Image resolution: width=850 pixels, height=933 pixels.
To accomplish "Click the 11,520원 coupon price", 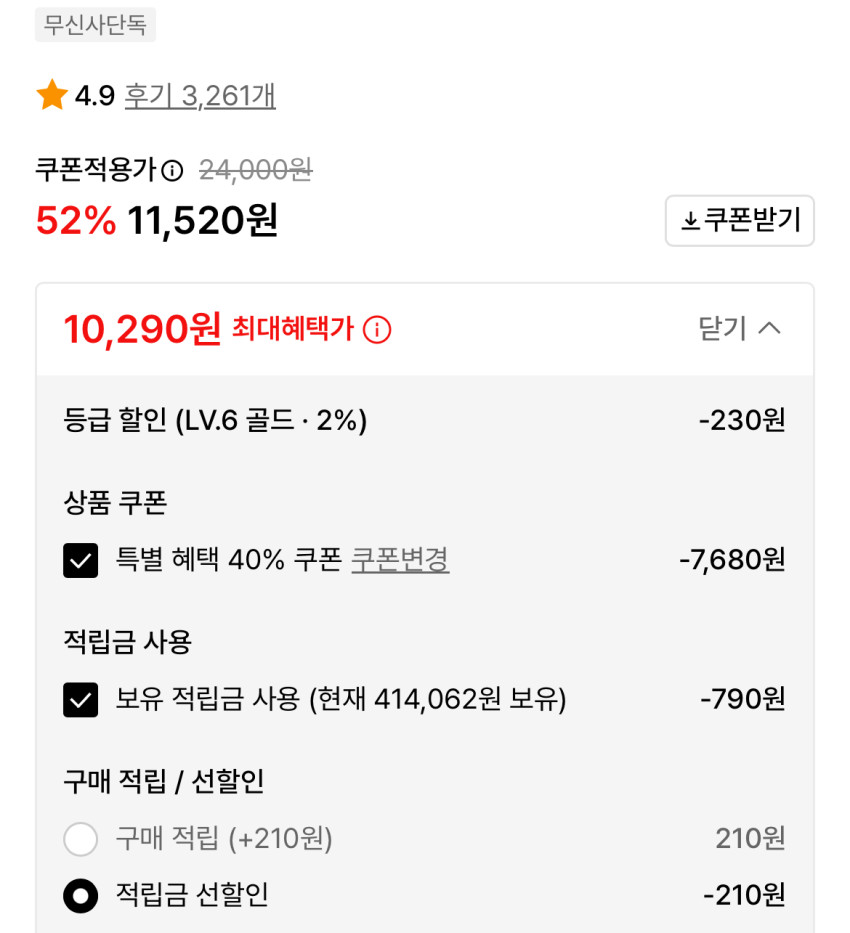I will tap(202, 221).
